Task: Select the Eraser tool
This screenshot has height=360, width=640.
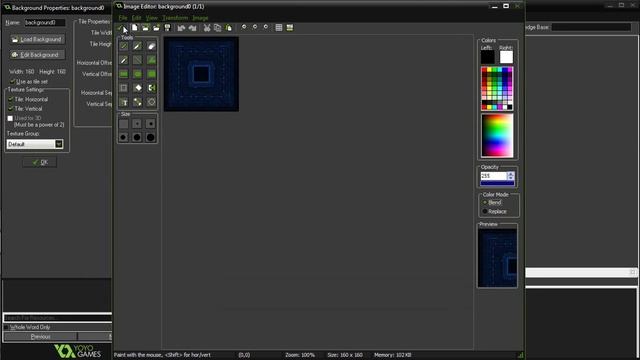Action: tap(151, 47)
